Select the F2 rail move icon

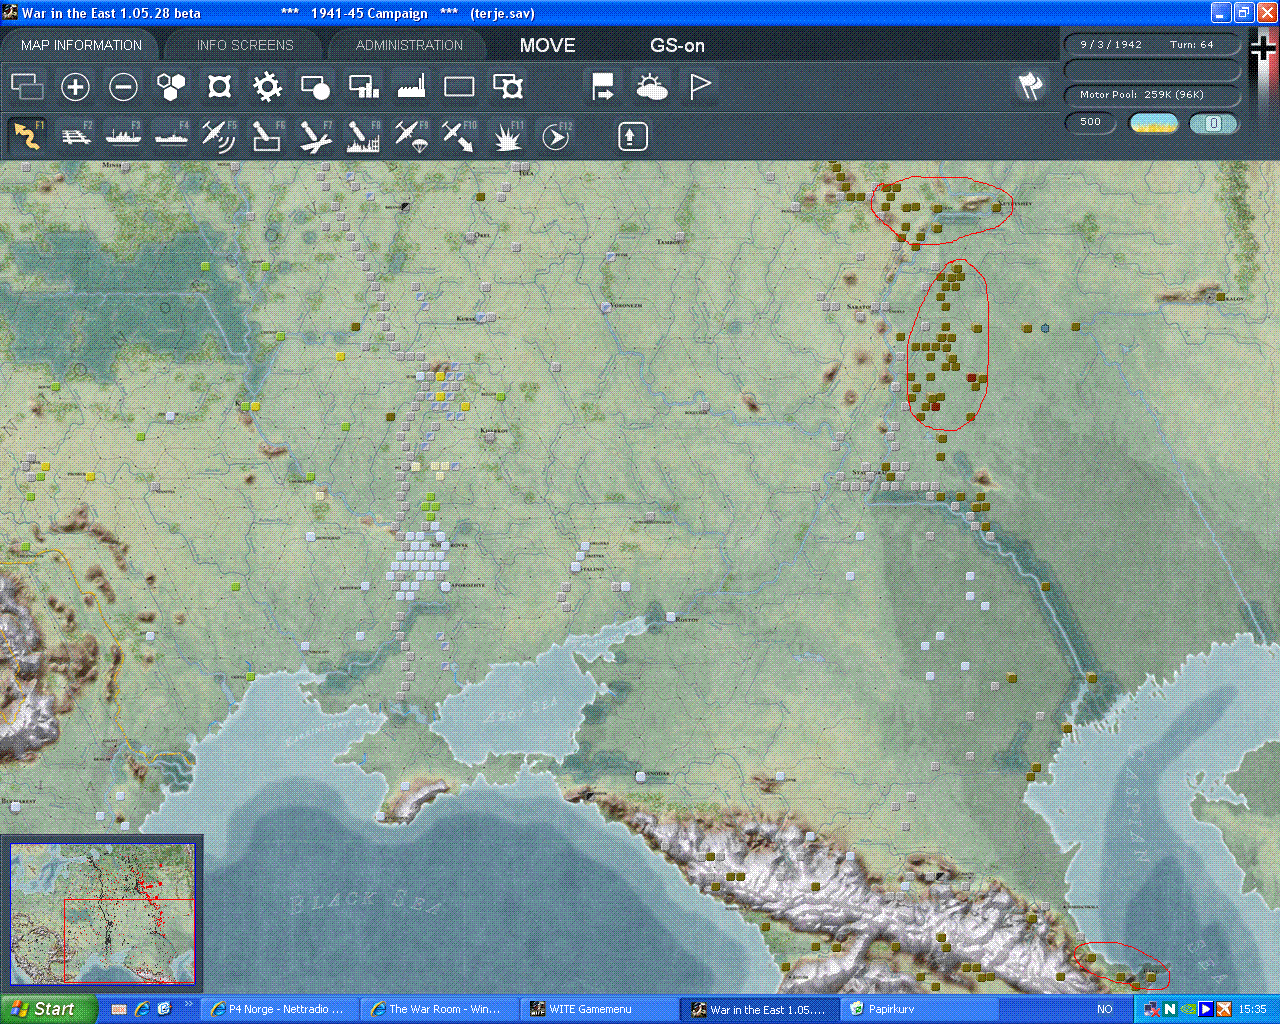pos(75,136)
